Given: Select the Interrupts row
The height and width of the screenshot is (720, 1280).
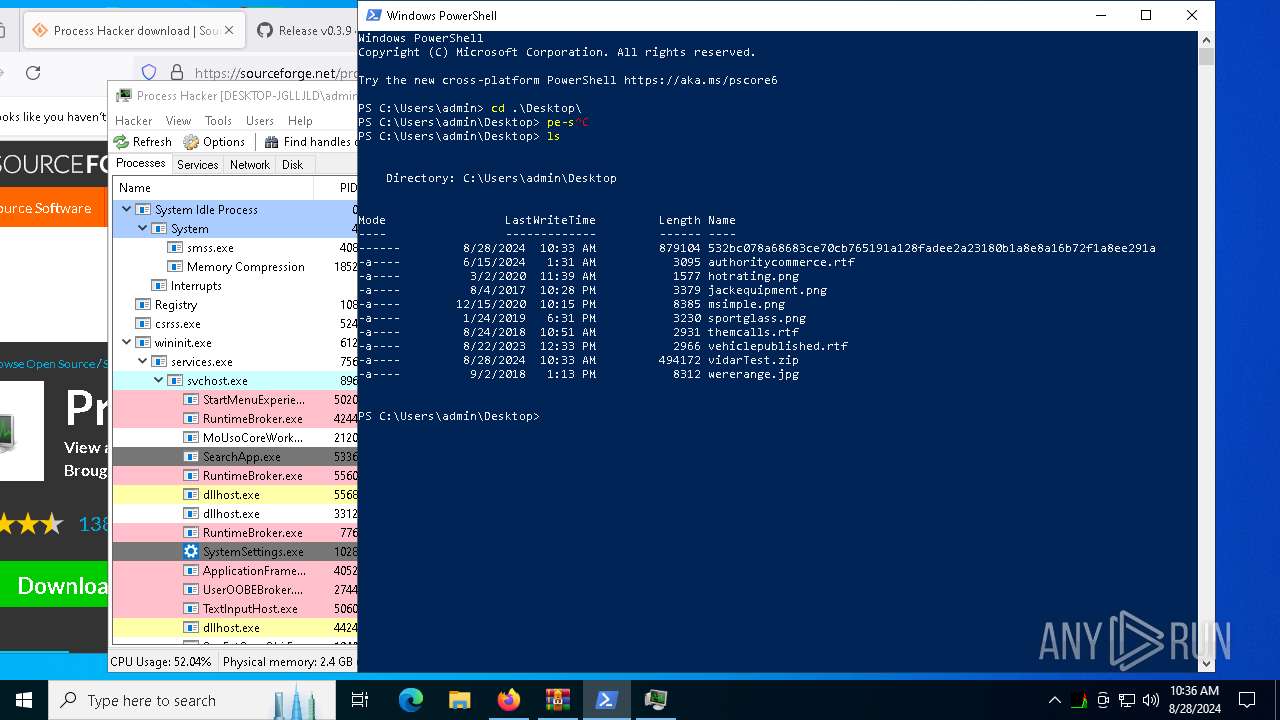Looking at the screenshot, I should 235,285.
